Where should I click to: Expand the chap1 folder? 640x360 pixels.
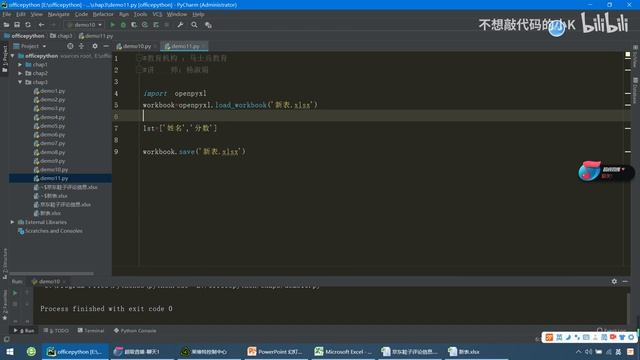(20, 64)
